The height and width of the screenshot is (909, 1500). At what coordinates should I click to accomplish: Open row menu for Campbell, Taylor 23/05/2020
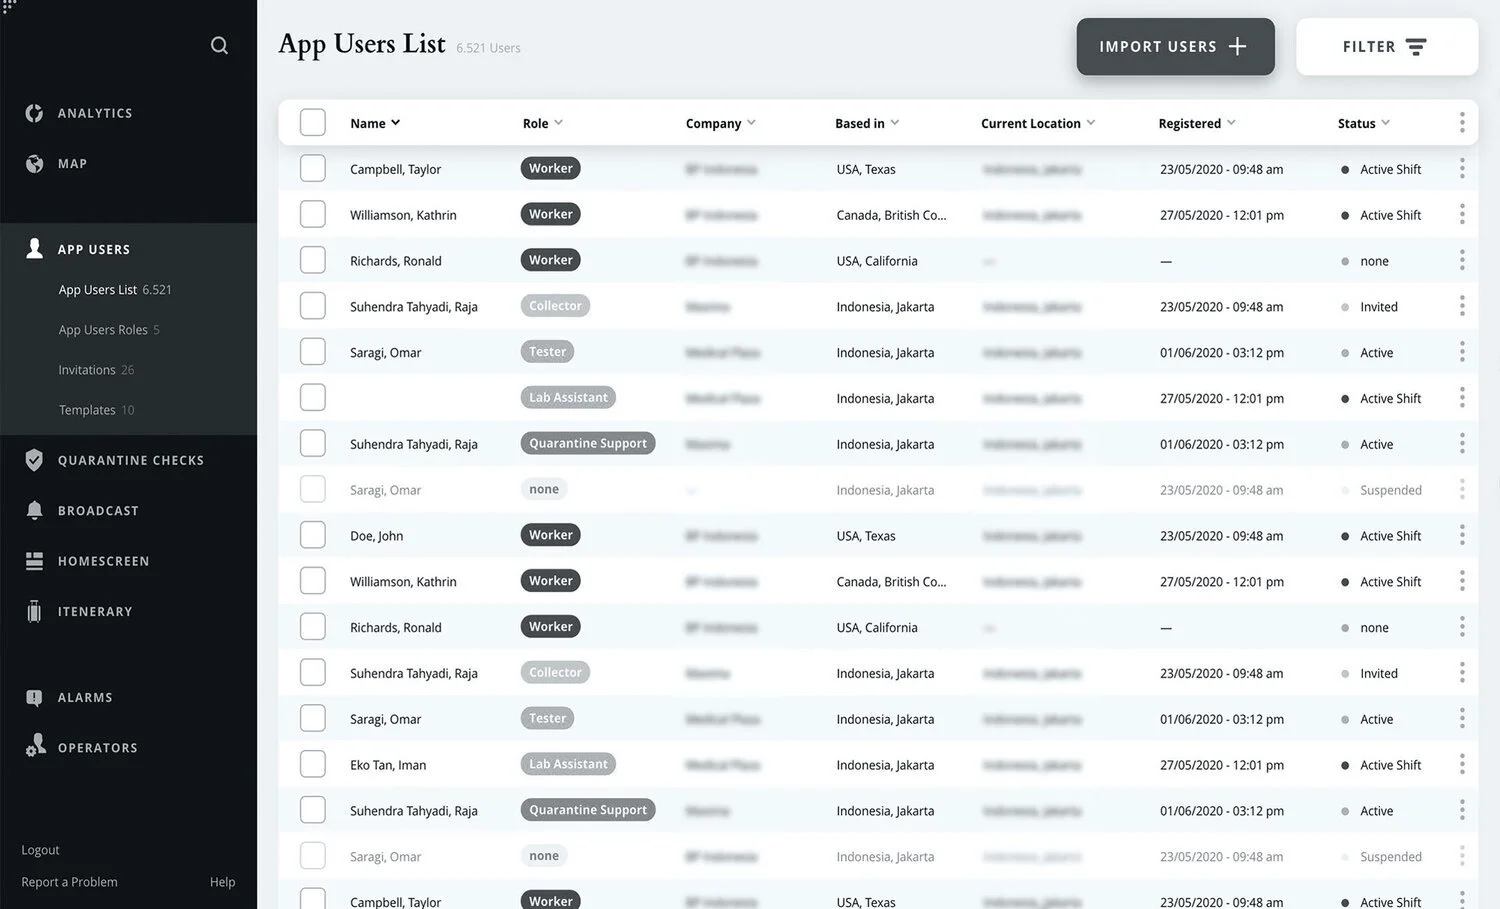tap(1462, 168)
